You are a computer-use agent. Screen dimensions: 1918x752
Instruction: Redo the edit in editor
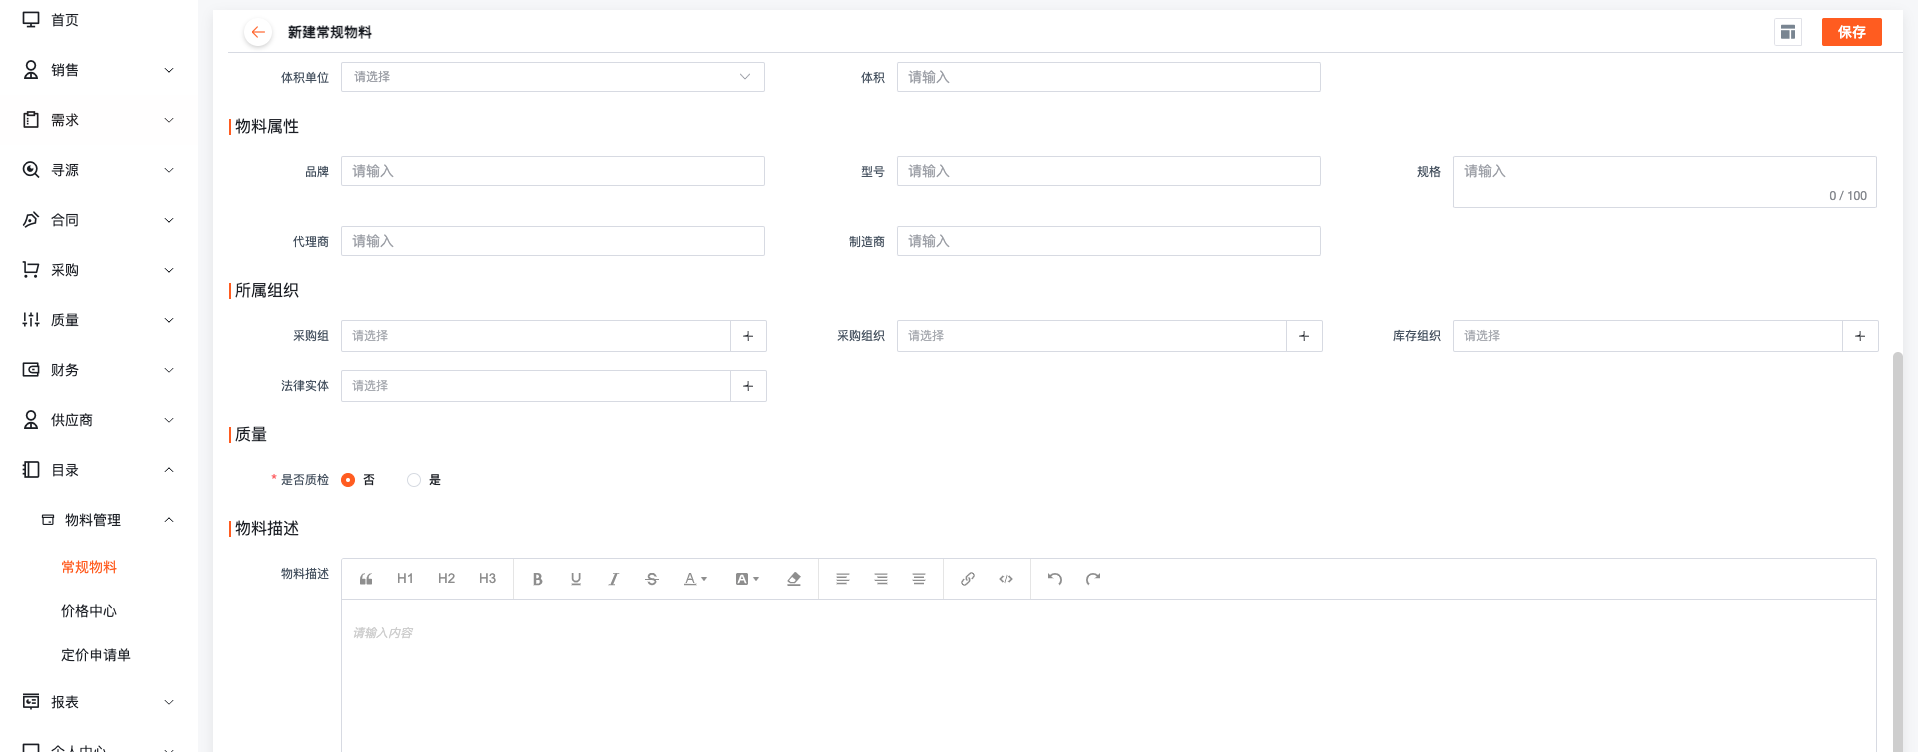point(1093,579)
